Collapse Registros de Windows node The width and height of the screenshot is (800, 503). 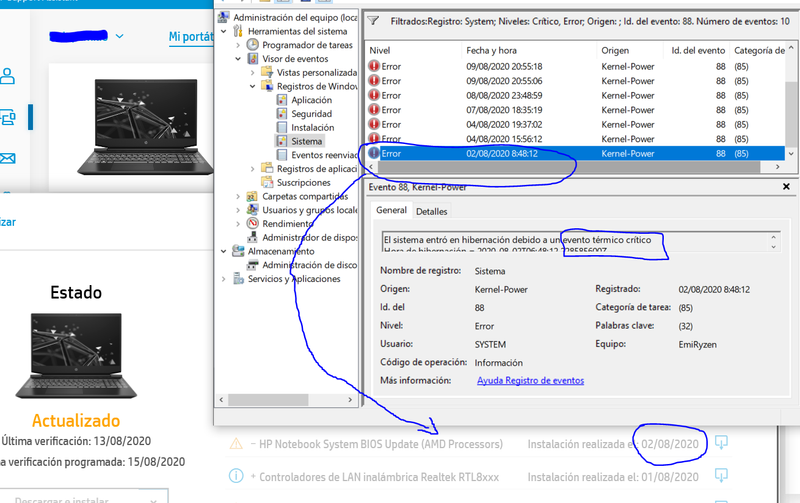pos(252,86)
